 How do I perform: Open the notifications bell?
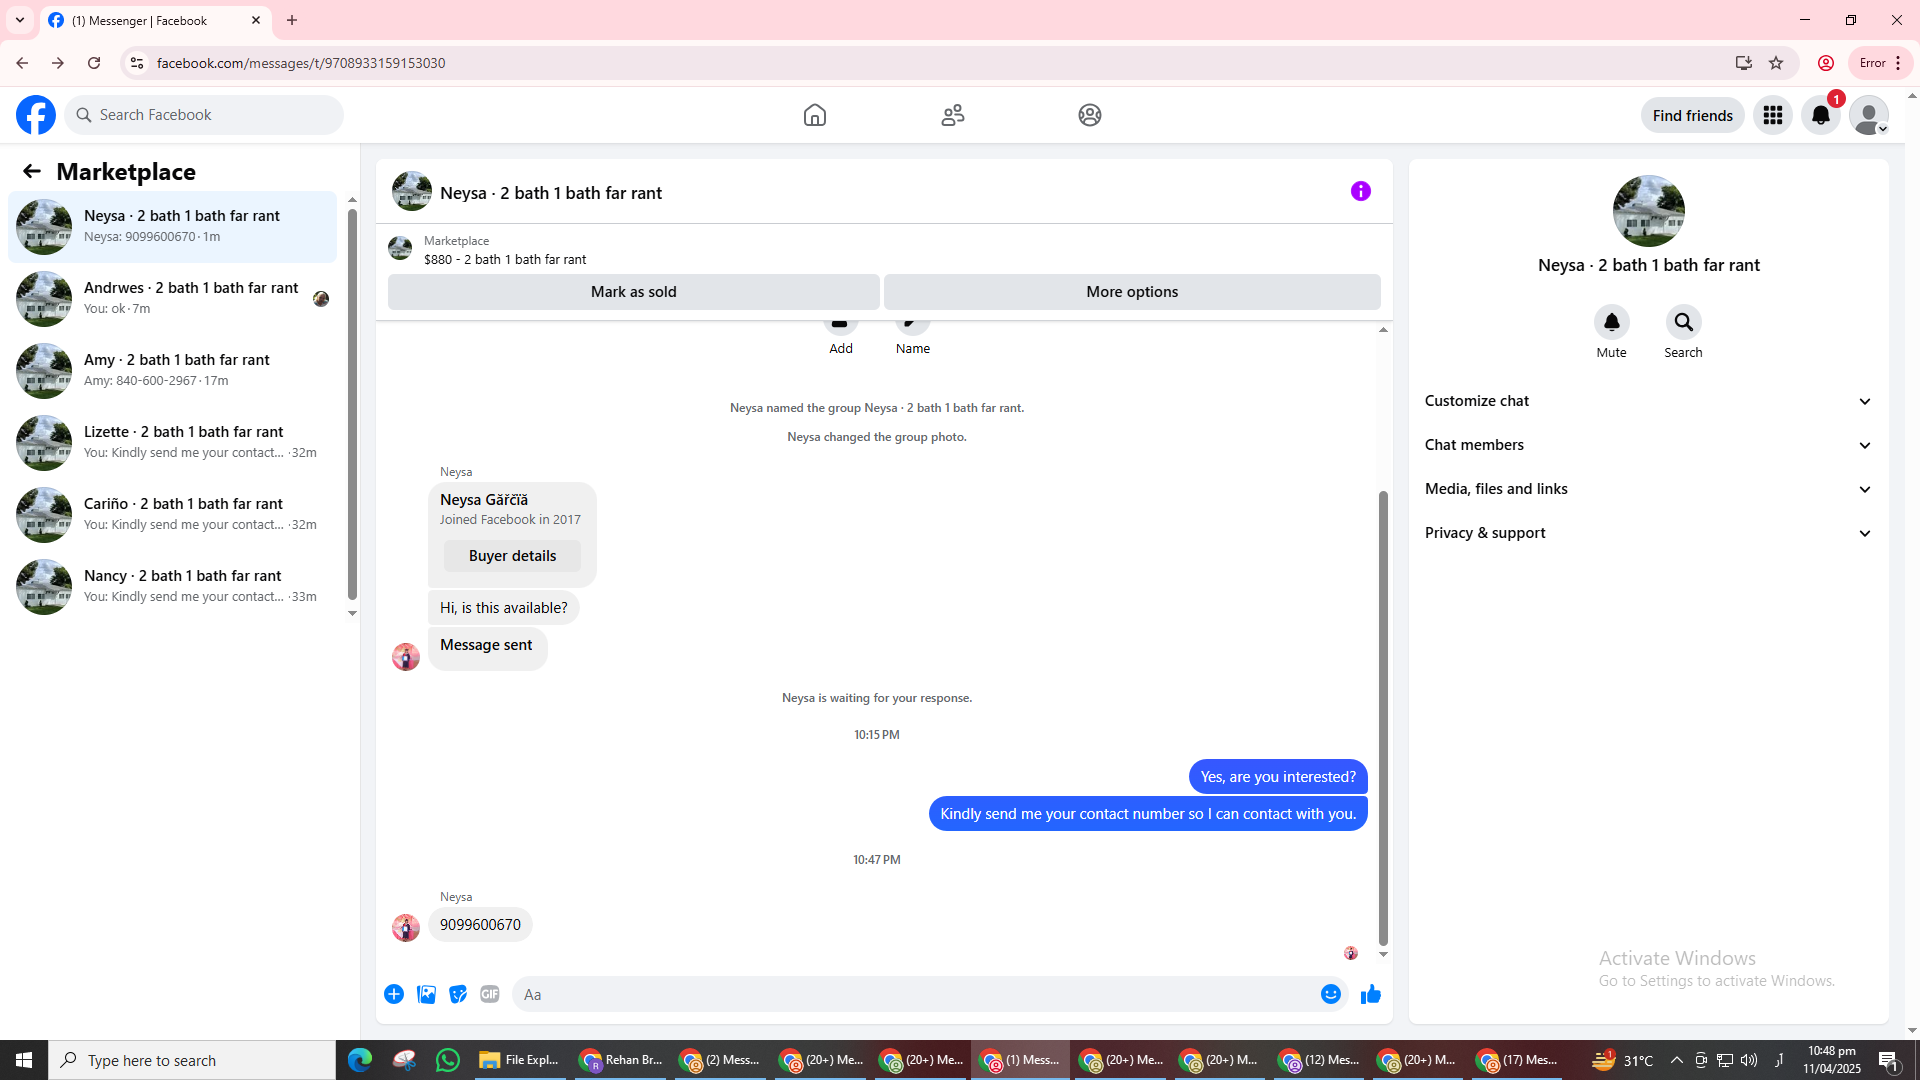[x=1821, y=115]
